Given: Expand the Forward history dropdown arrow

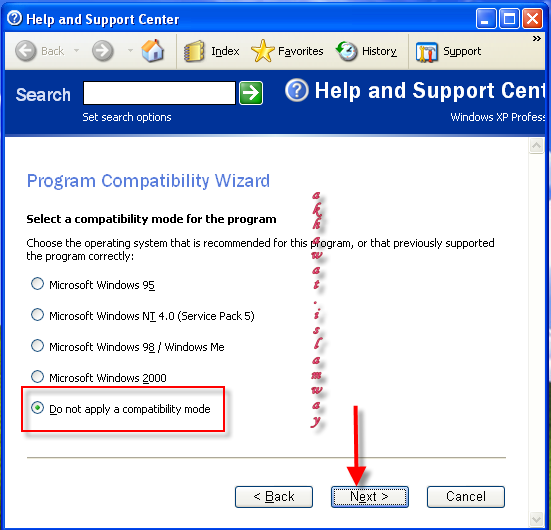Looking at the screenshot, I should pos(130,51).
